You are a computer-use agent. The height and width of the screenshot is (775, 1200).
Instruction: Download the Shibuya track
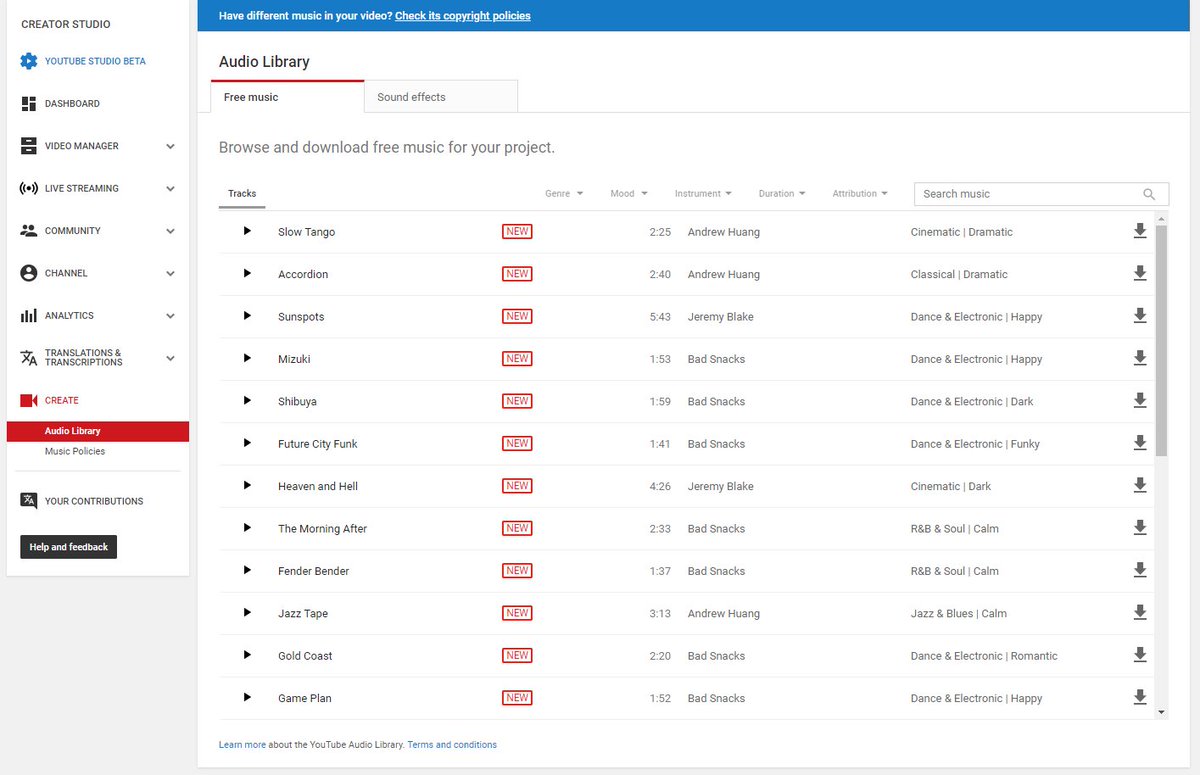tap(1139, 400)
